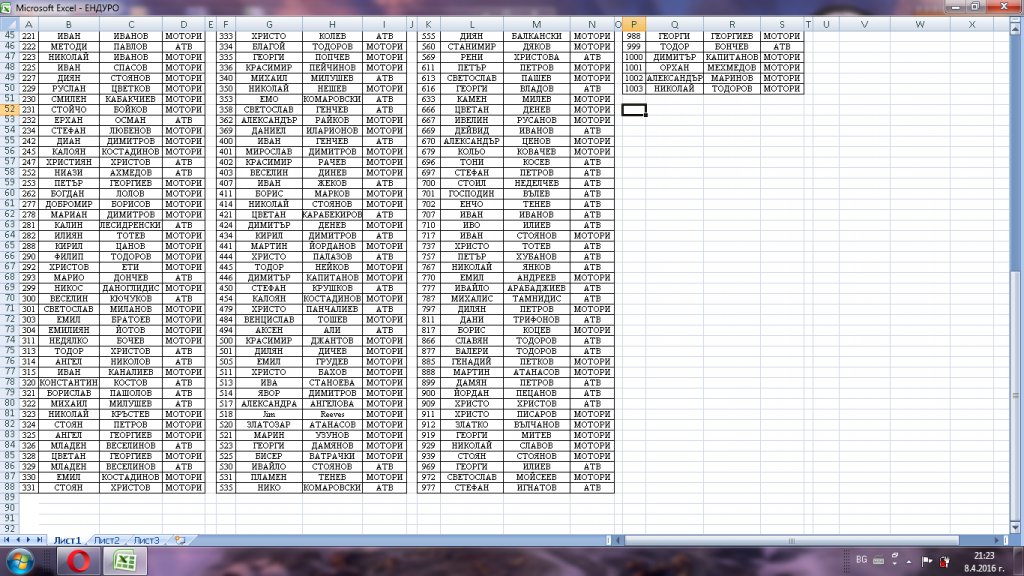Select the cell containing КАБАКЧИЕВ
Viewport: 1024px width, 576px height.
pyautogui.click(x=131, y=99)
